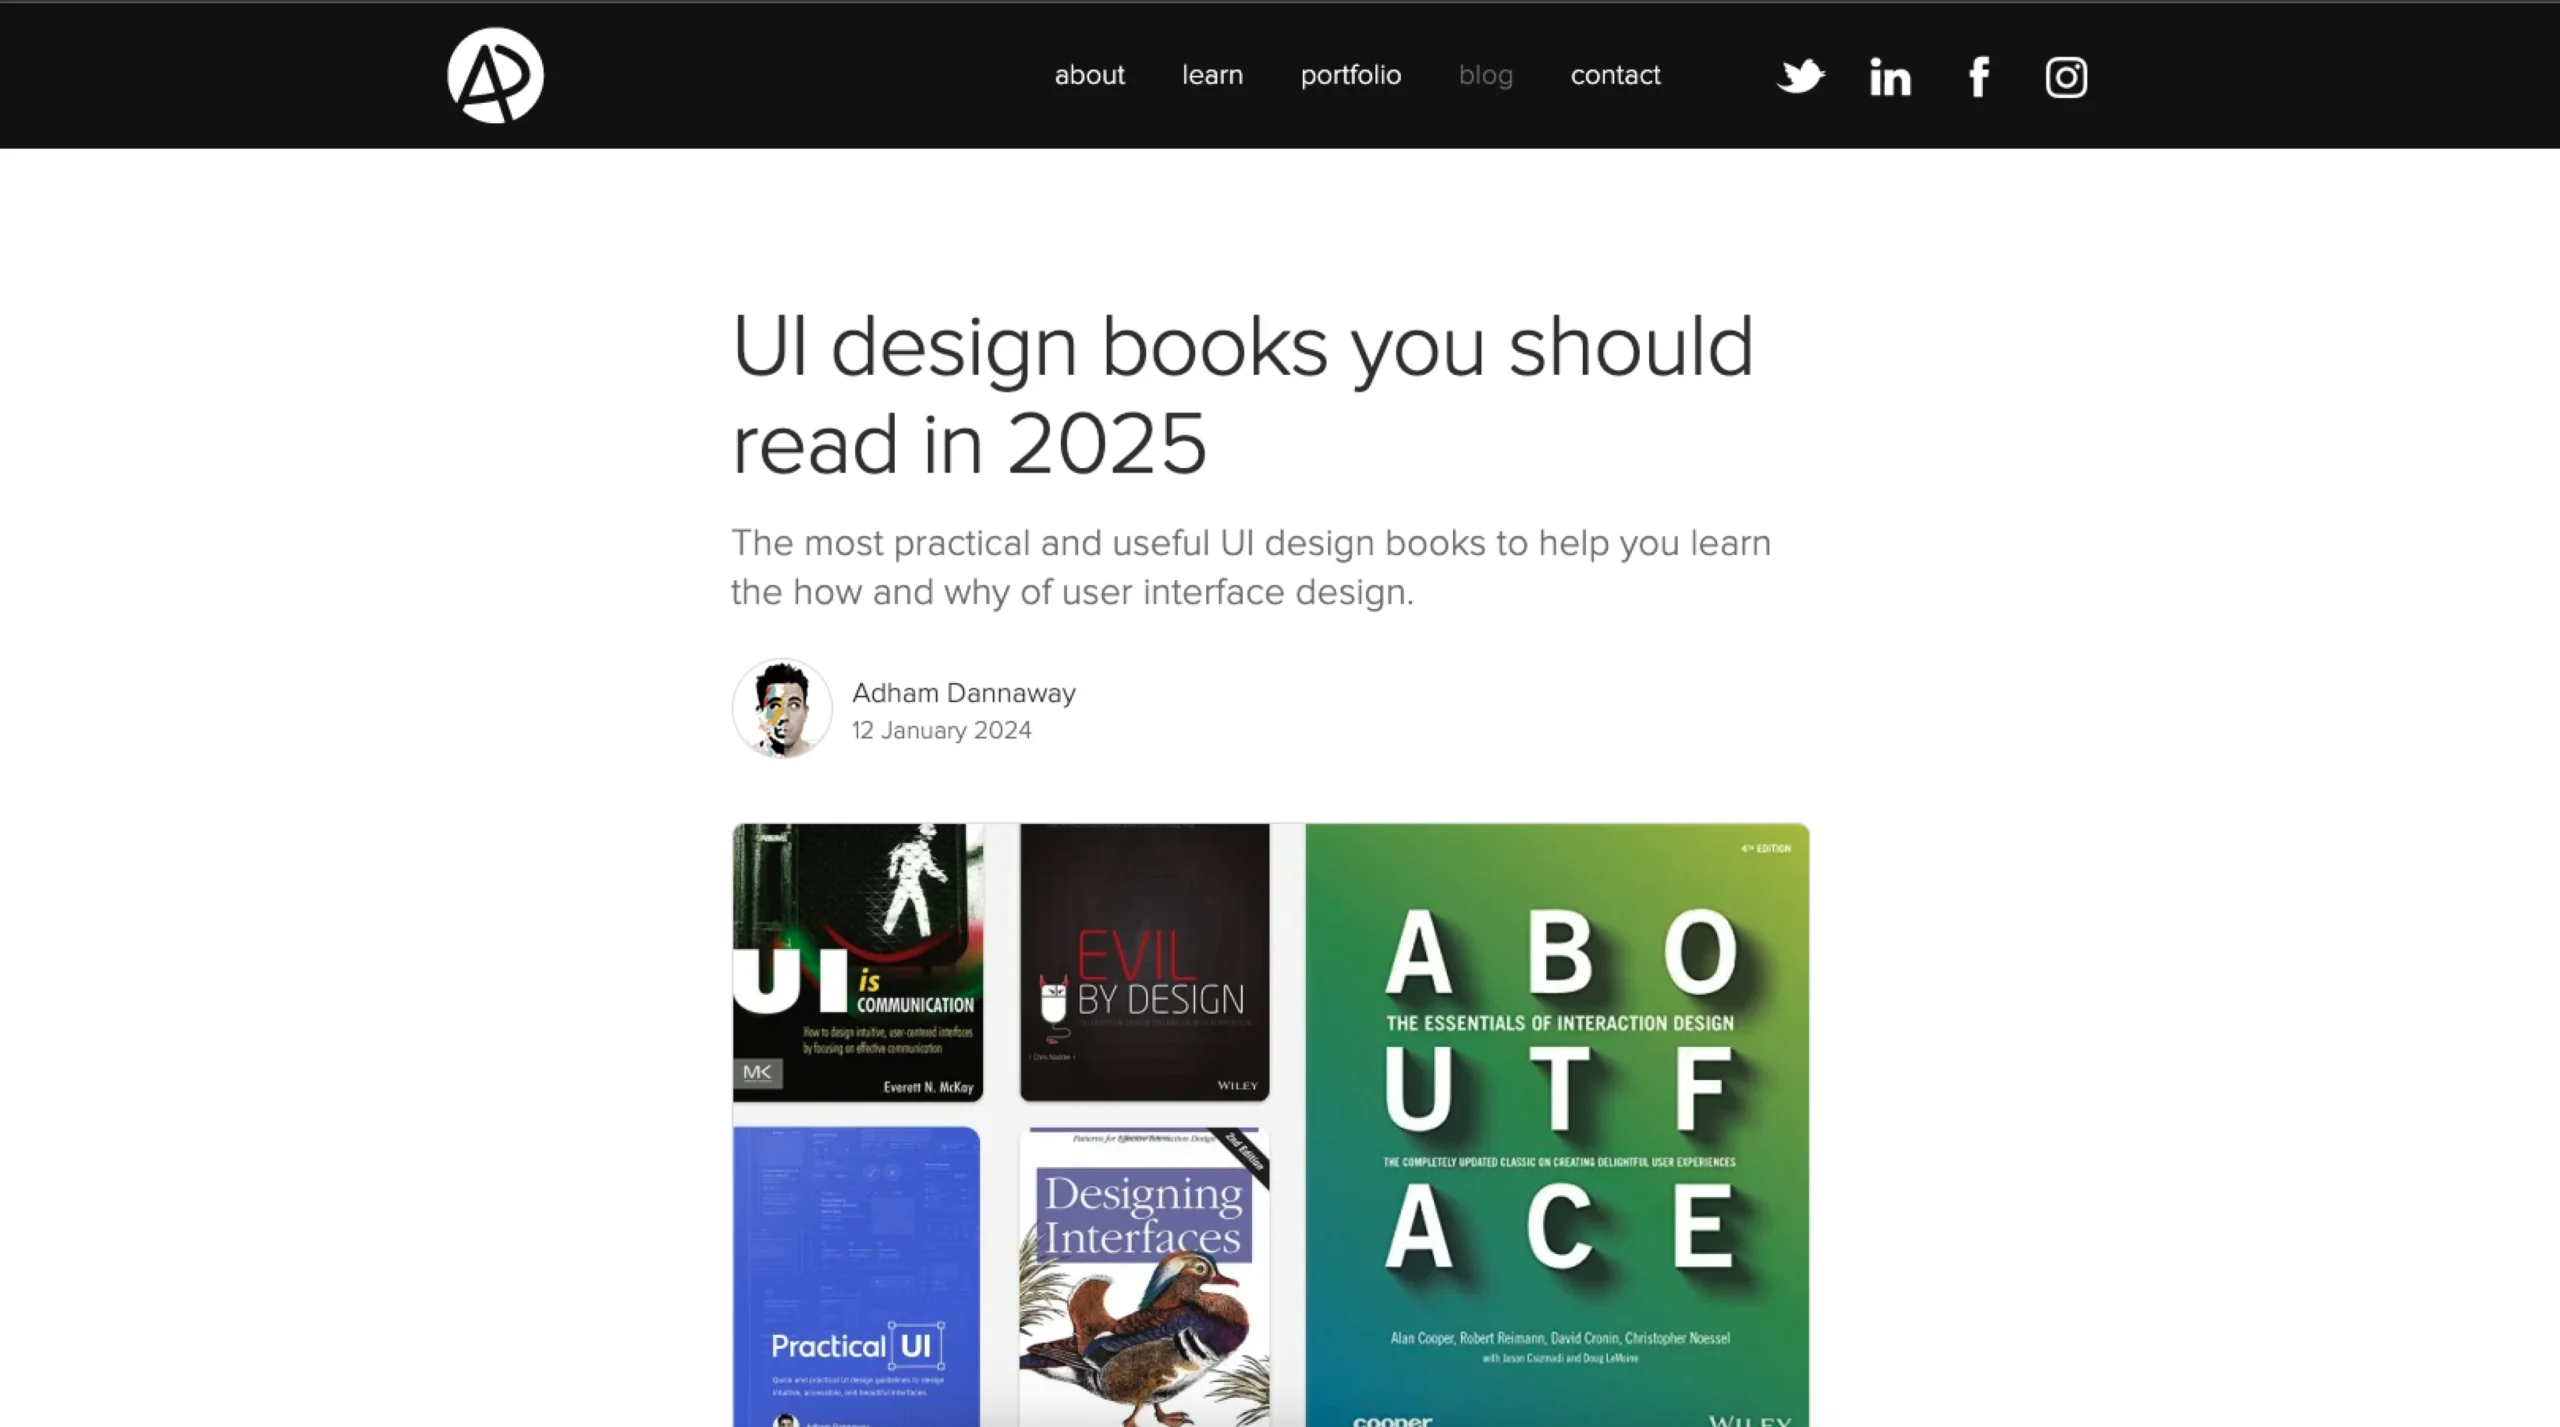Go to the about page
Screen dimensions: 2560x1427
click(1089, 75)
